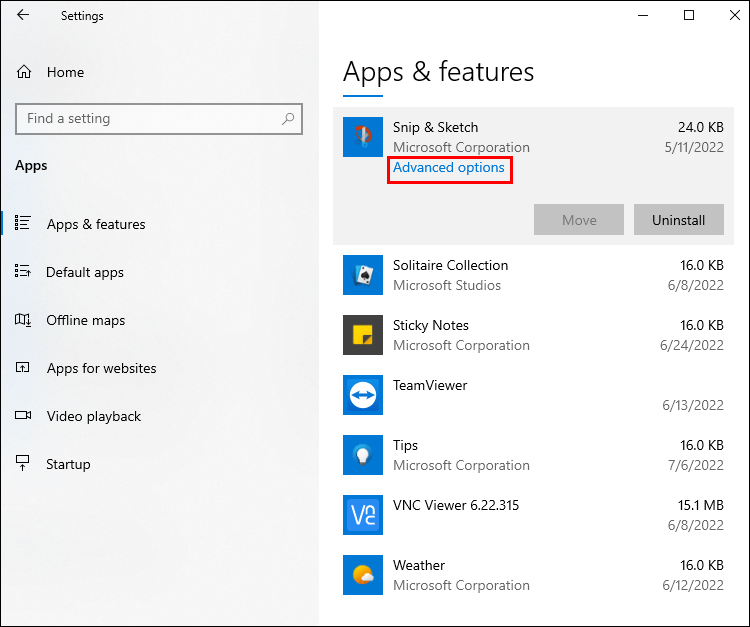This screenshot has height=627, width=750.
Task: Click the Apps & features page heading
Action: click(438, 72)
